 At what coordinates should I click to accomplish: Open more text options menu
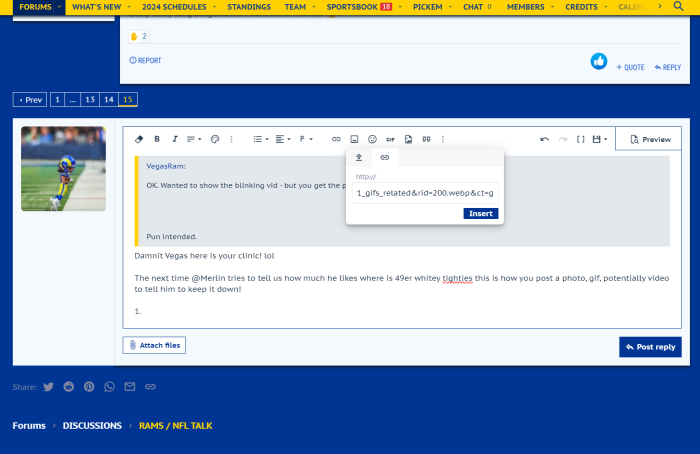(231, 139)
